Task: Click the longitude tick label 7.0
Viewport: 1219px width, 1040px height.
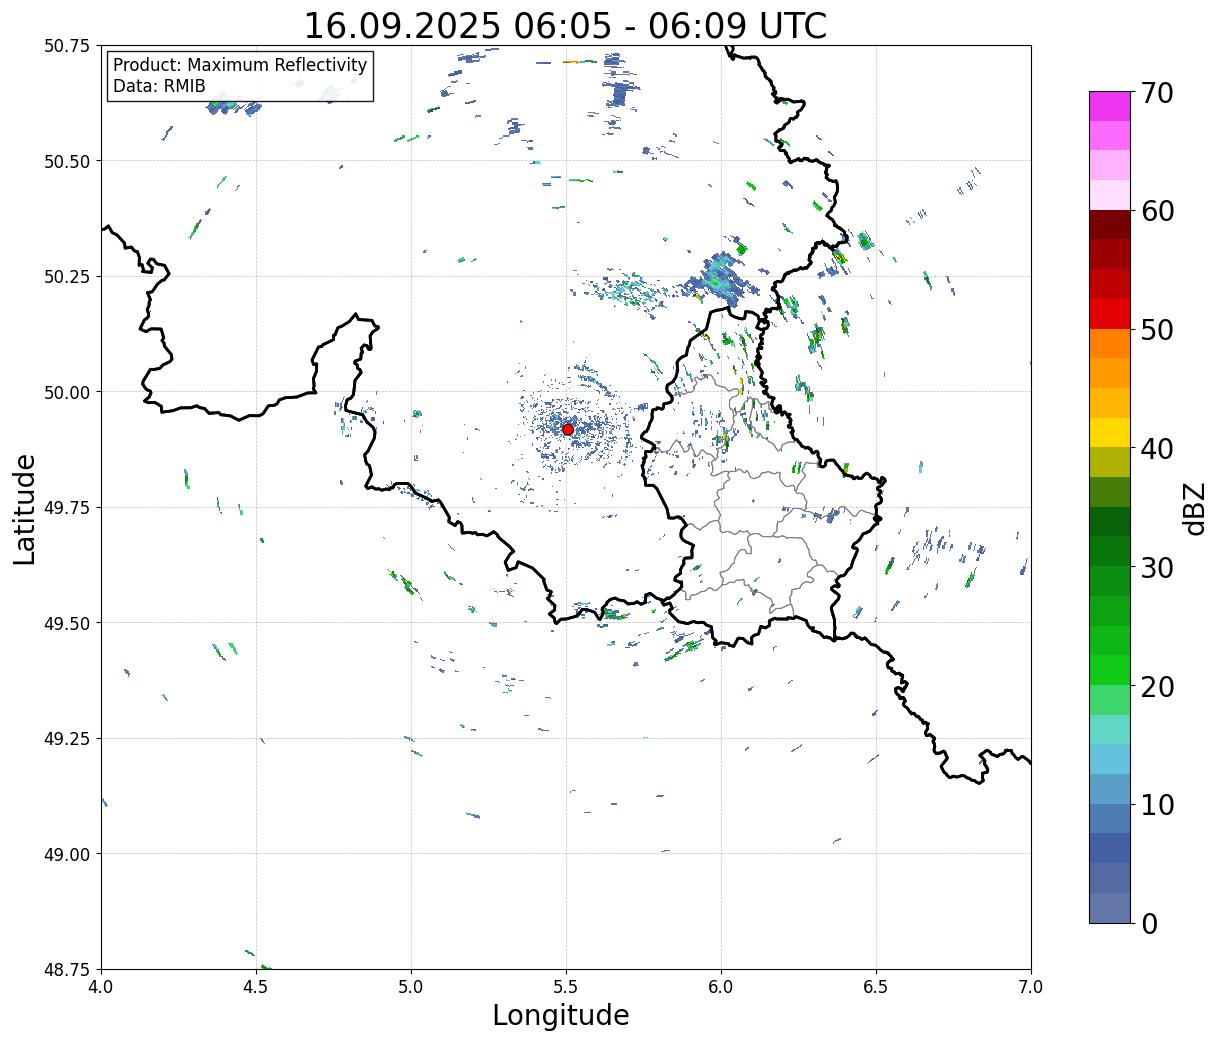Action: coord(1031,987)
